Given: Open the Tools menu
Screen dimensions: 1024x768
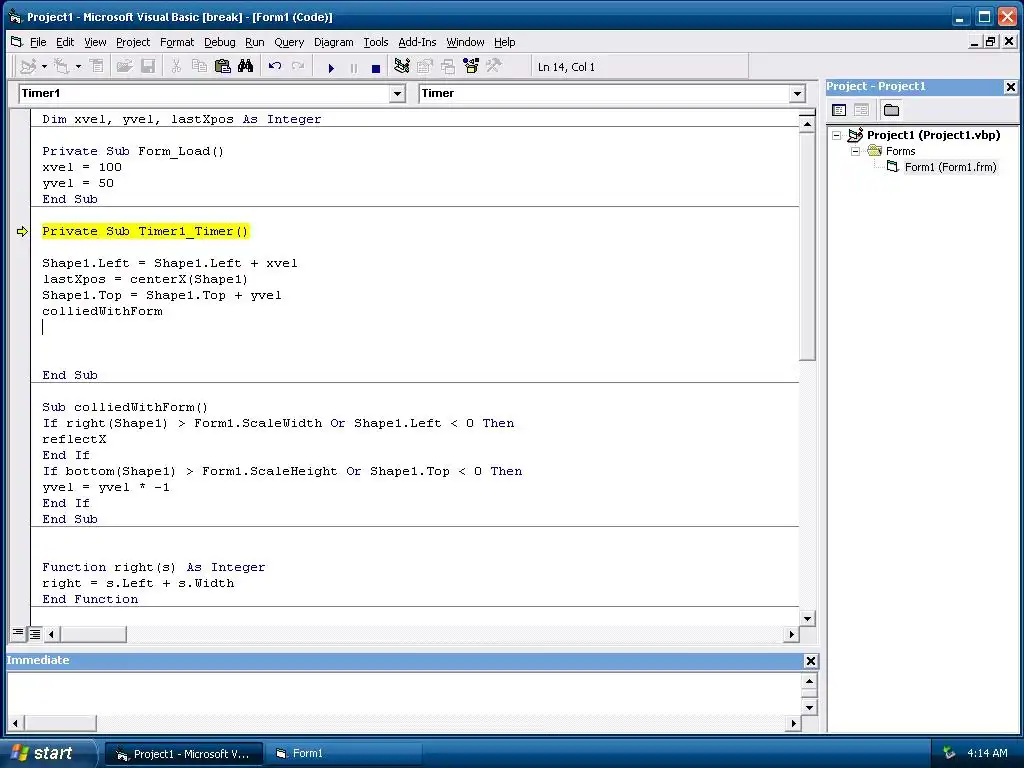Looking at the screenshot, I should coord(376,42).
